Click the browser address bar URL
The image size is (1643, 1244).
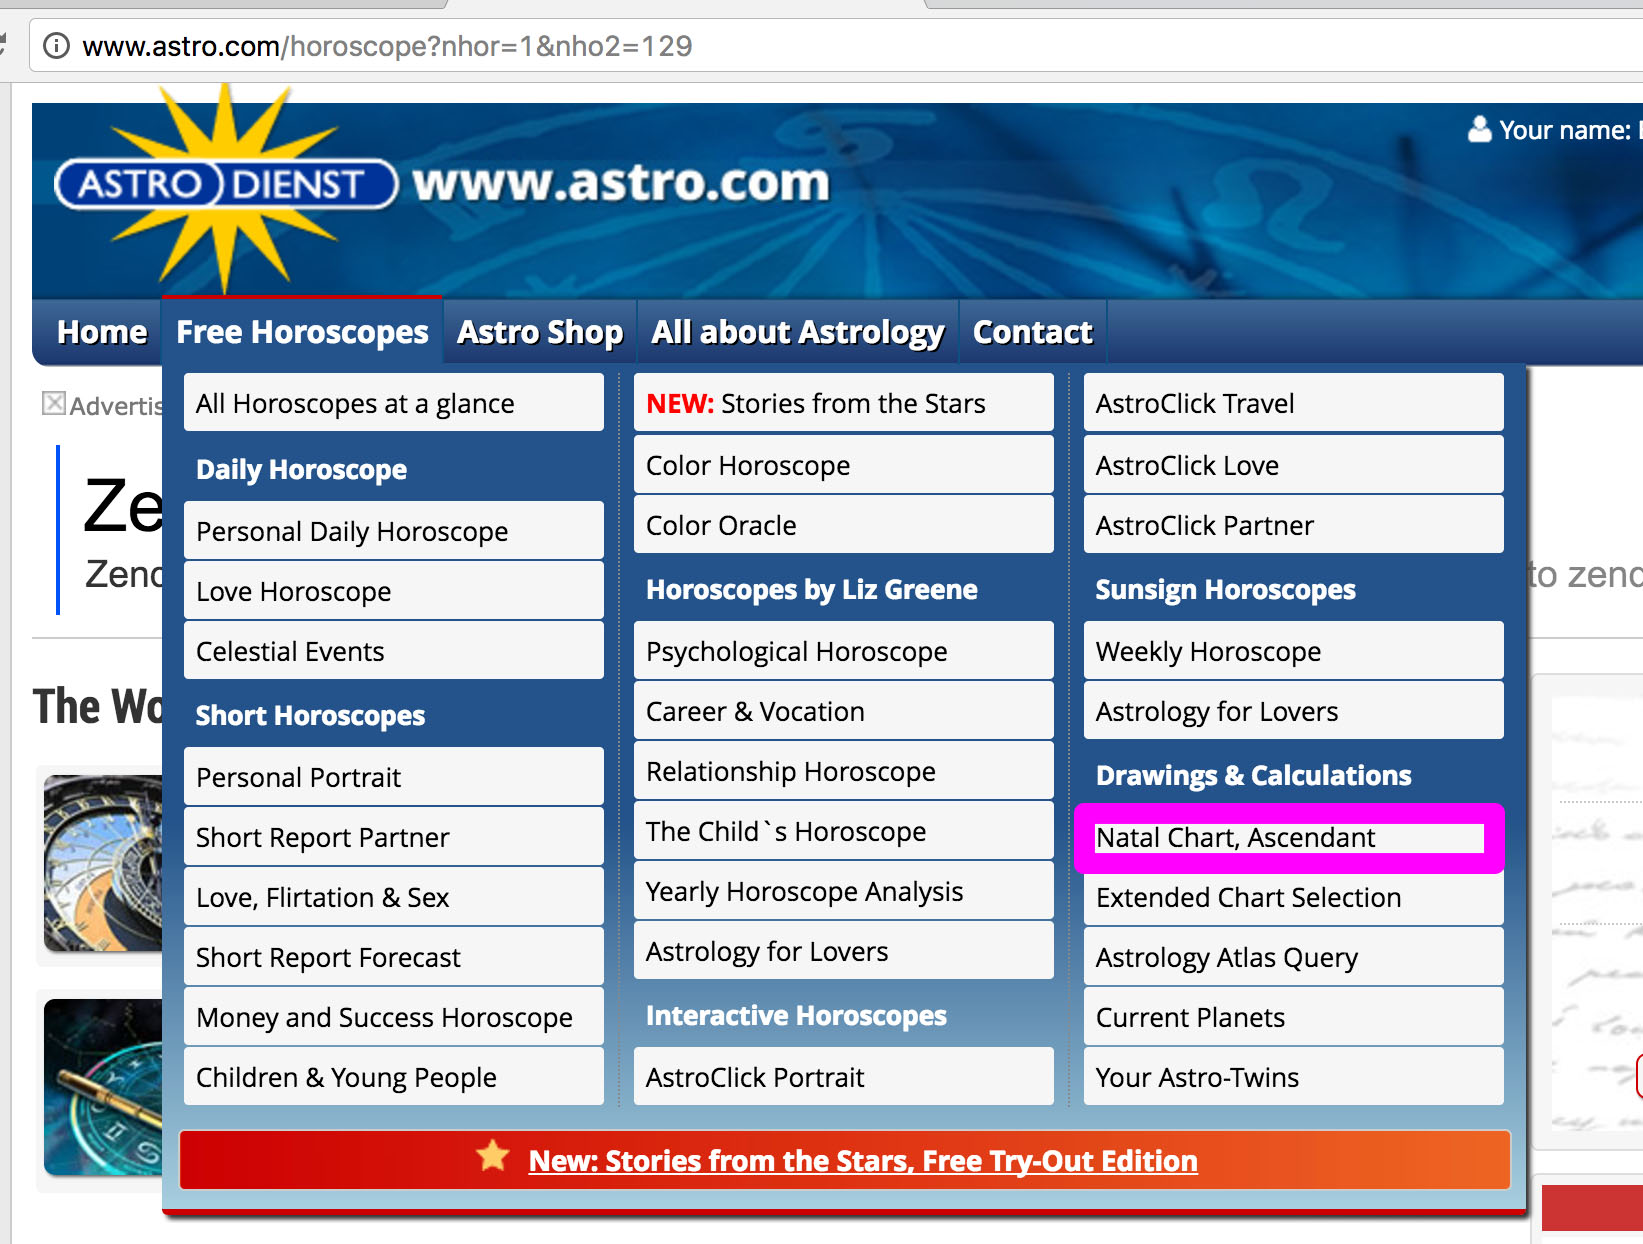pyautogui.click(x=387, y=46)
